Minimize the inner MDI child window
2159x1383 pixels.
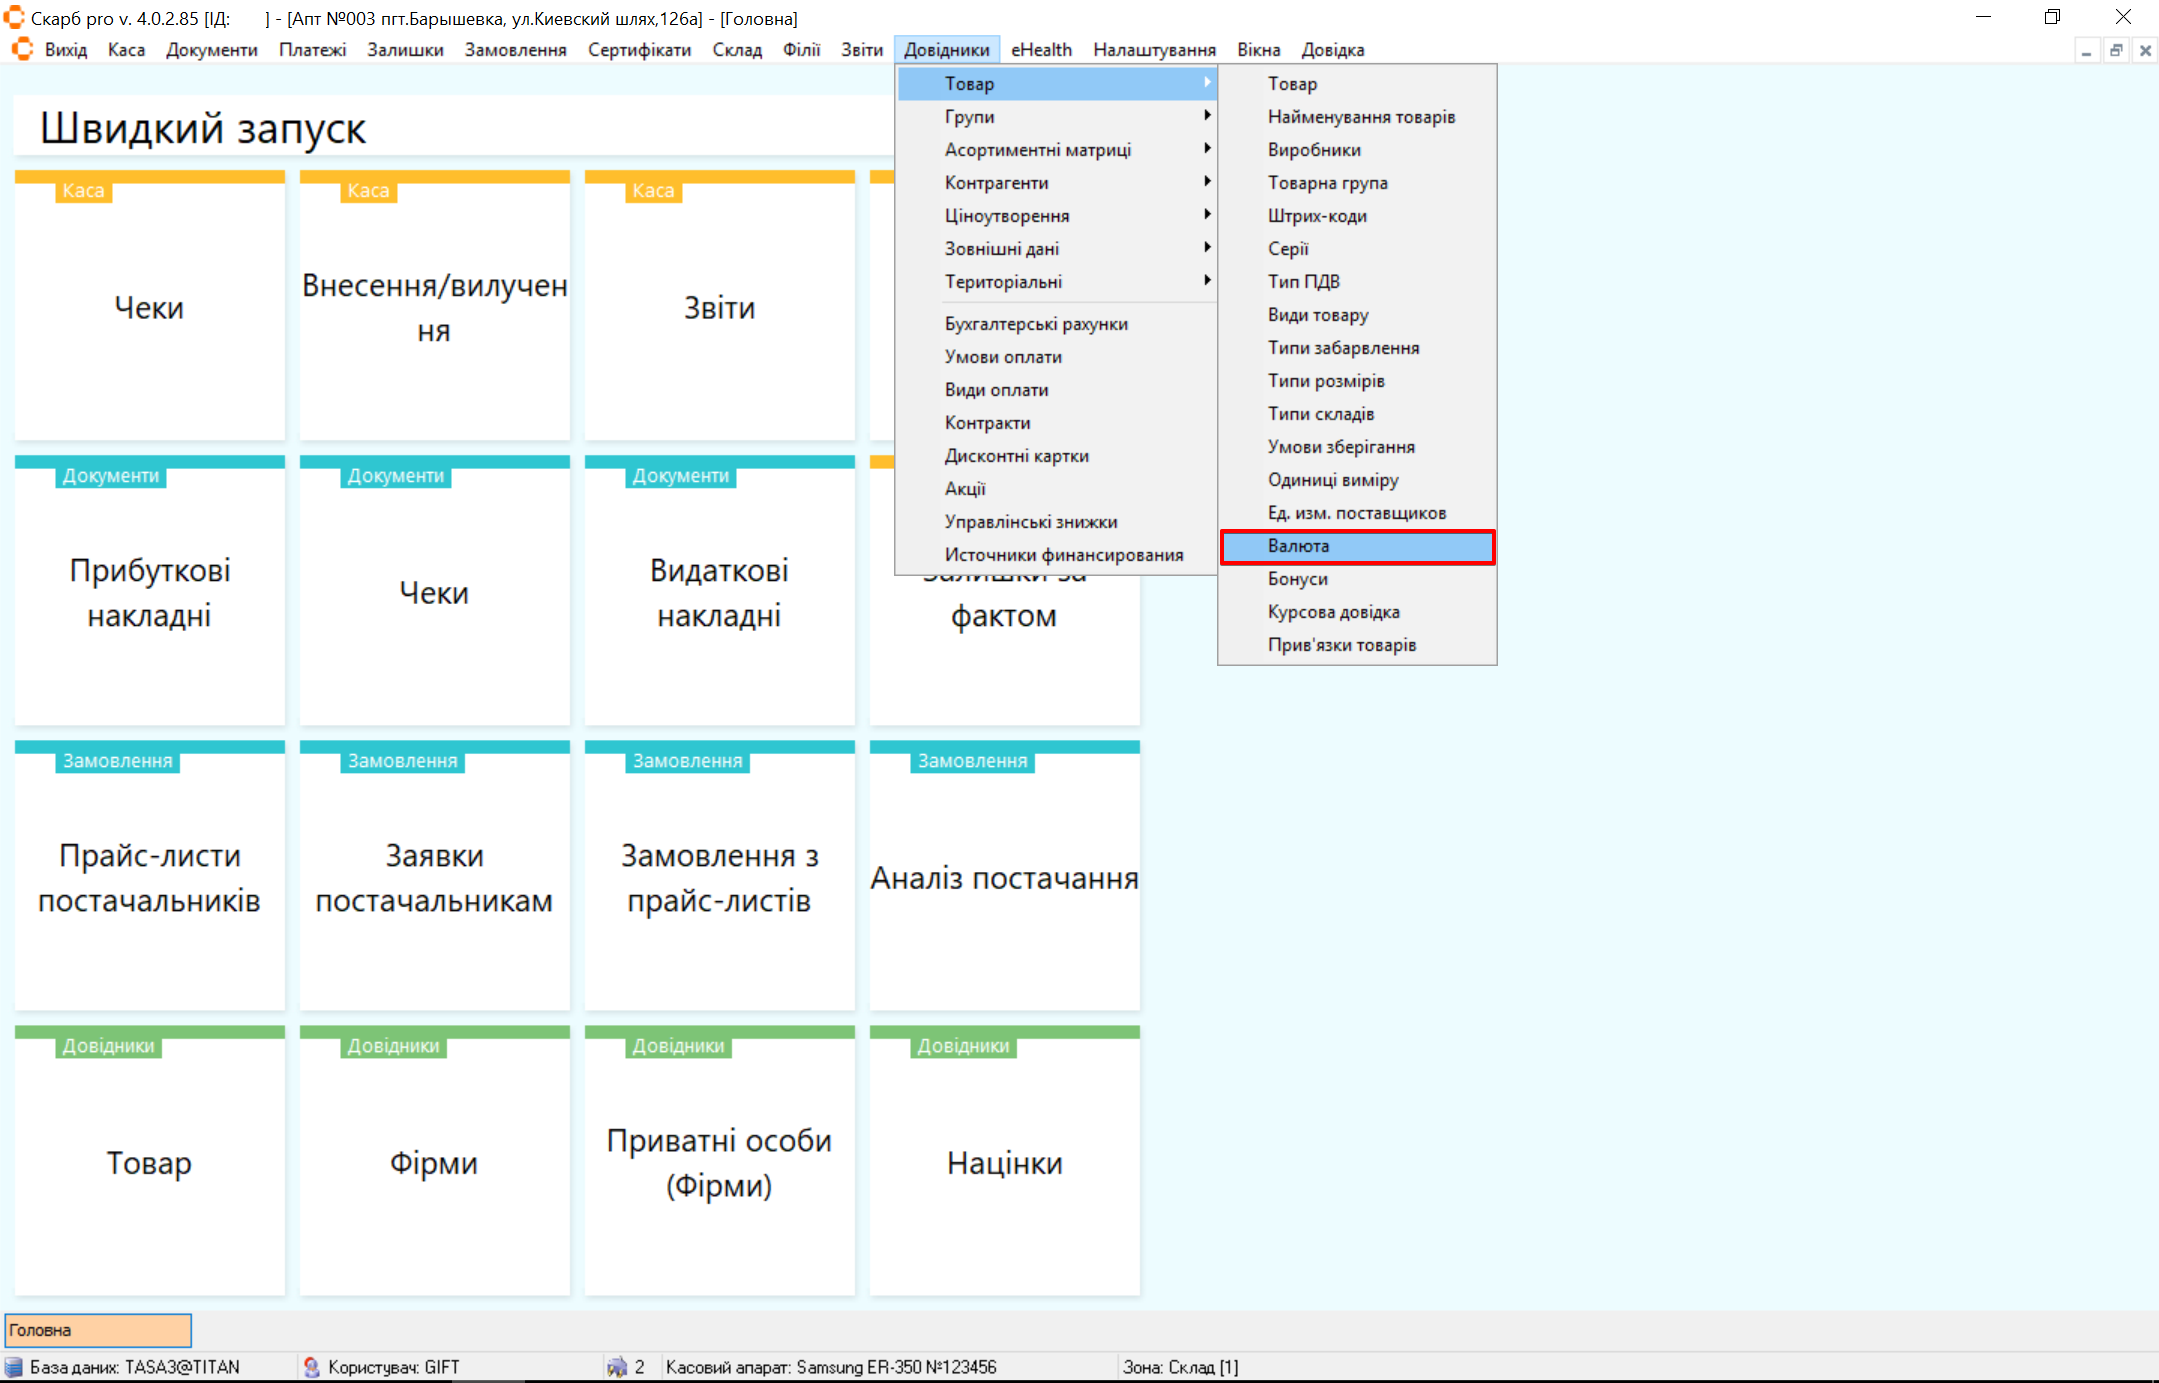click(2086, 50)
